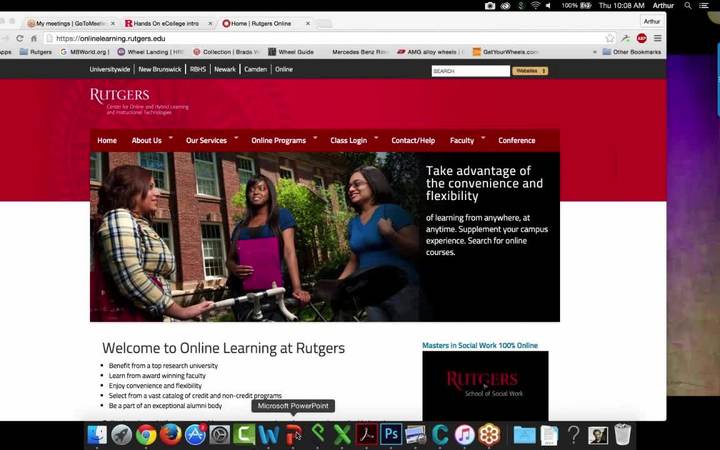
Task: Close the Hands On eCollege intro tab
Action: tap(210, 23)
